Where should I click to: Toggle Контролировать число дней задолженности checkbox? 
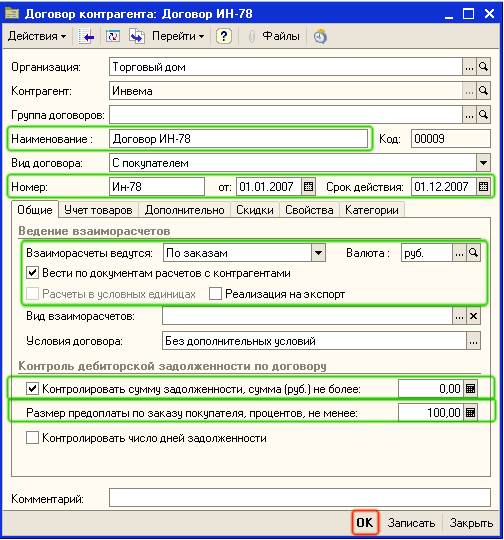click(32, 438)
